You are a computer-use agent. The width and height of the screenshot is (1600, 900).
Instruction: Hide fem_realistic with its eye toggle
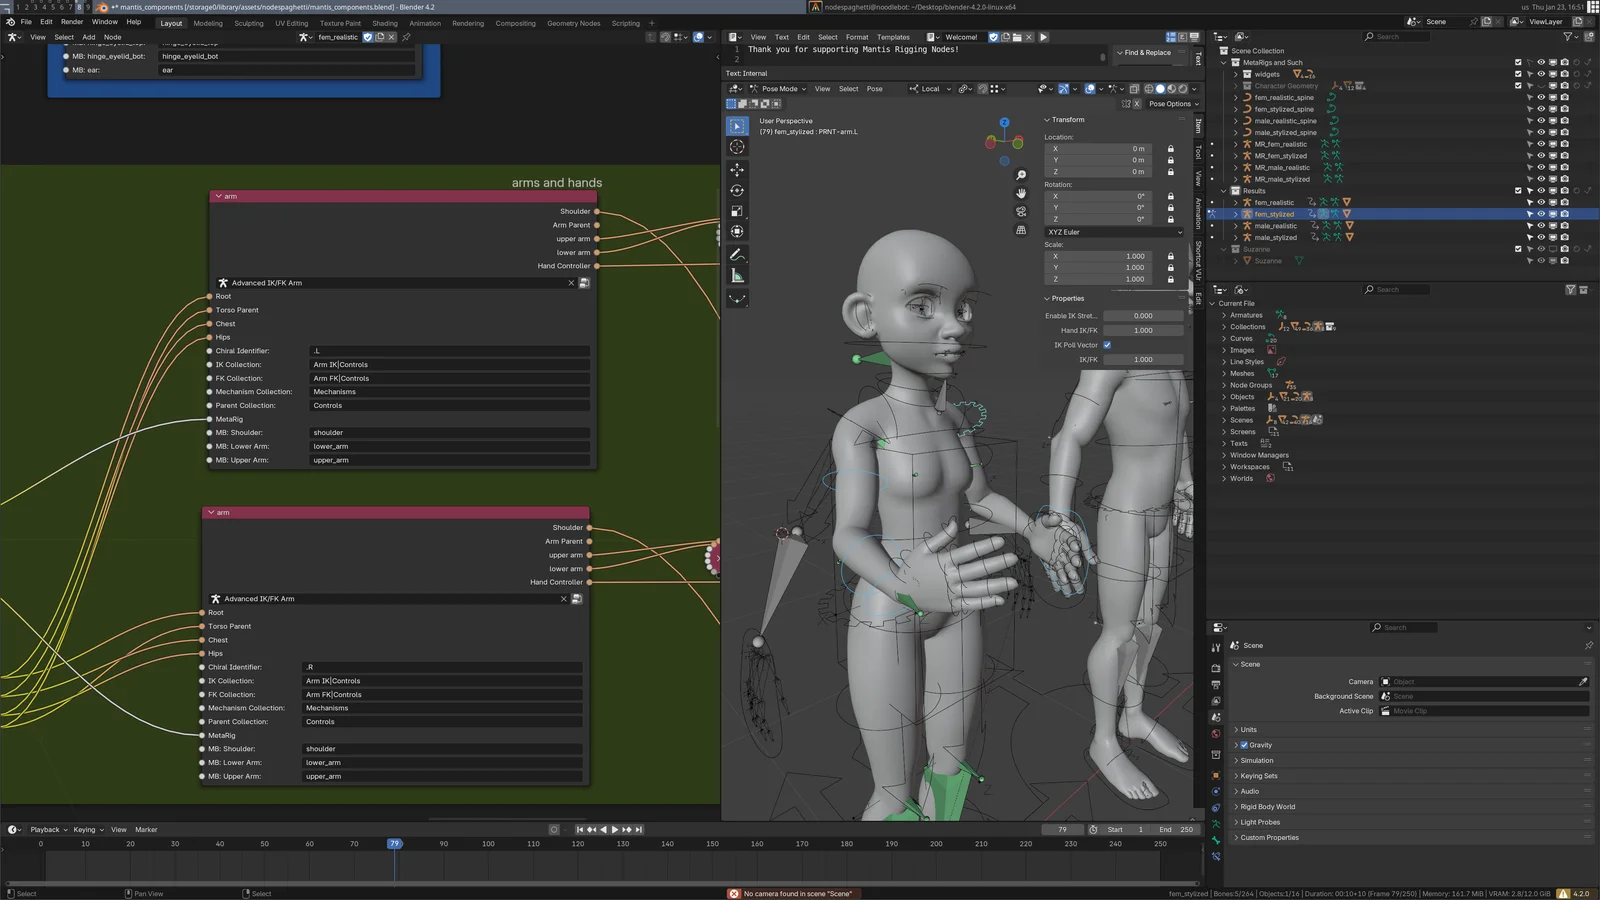pyautogui.click(x=1541, y=202)
